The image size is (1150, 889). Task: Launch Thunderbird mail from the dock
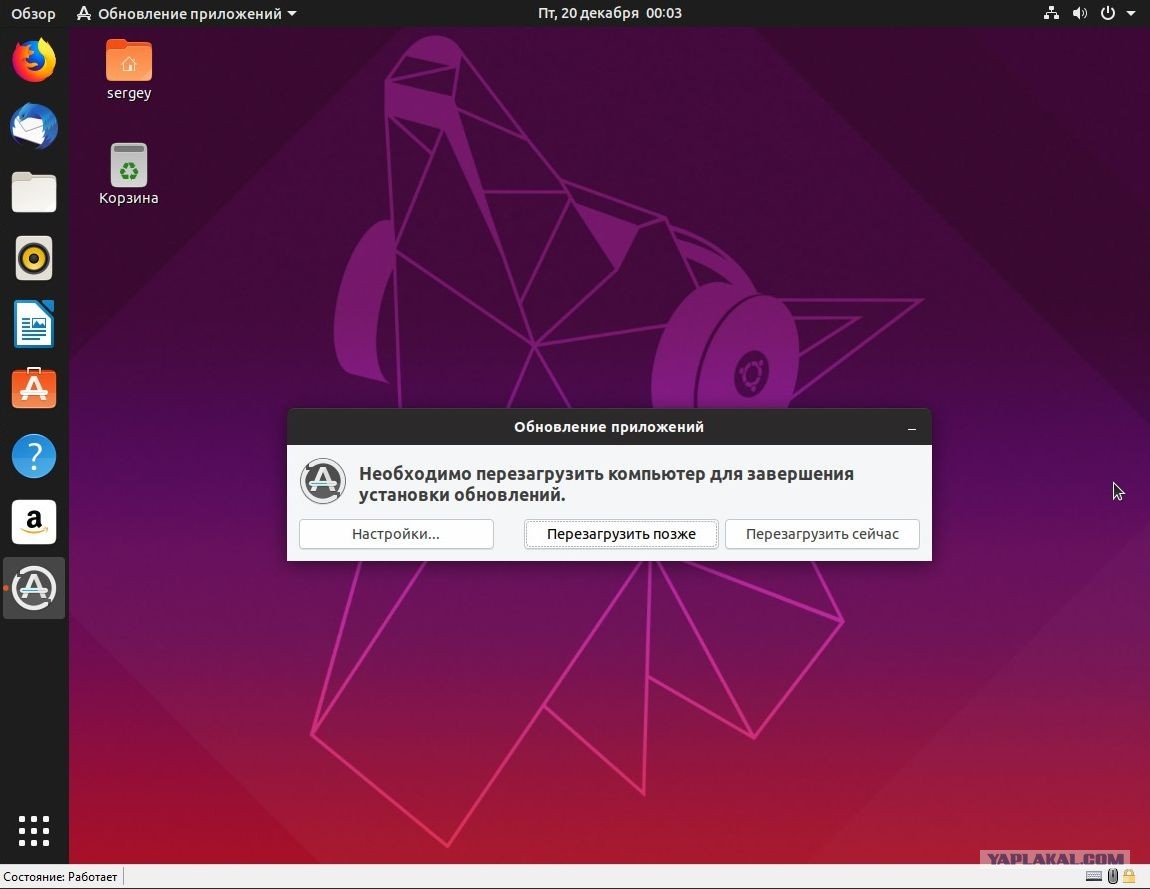click(x=34, y=126)
